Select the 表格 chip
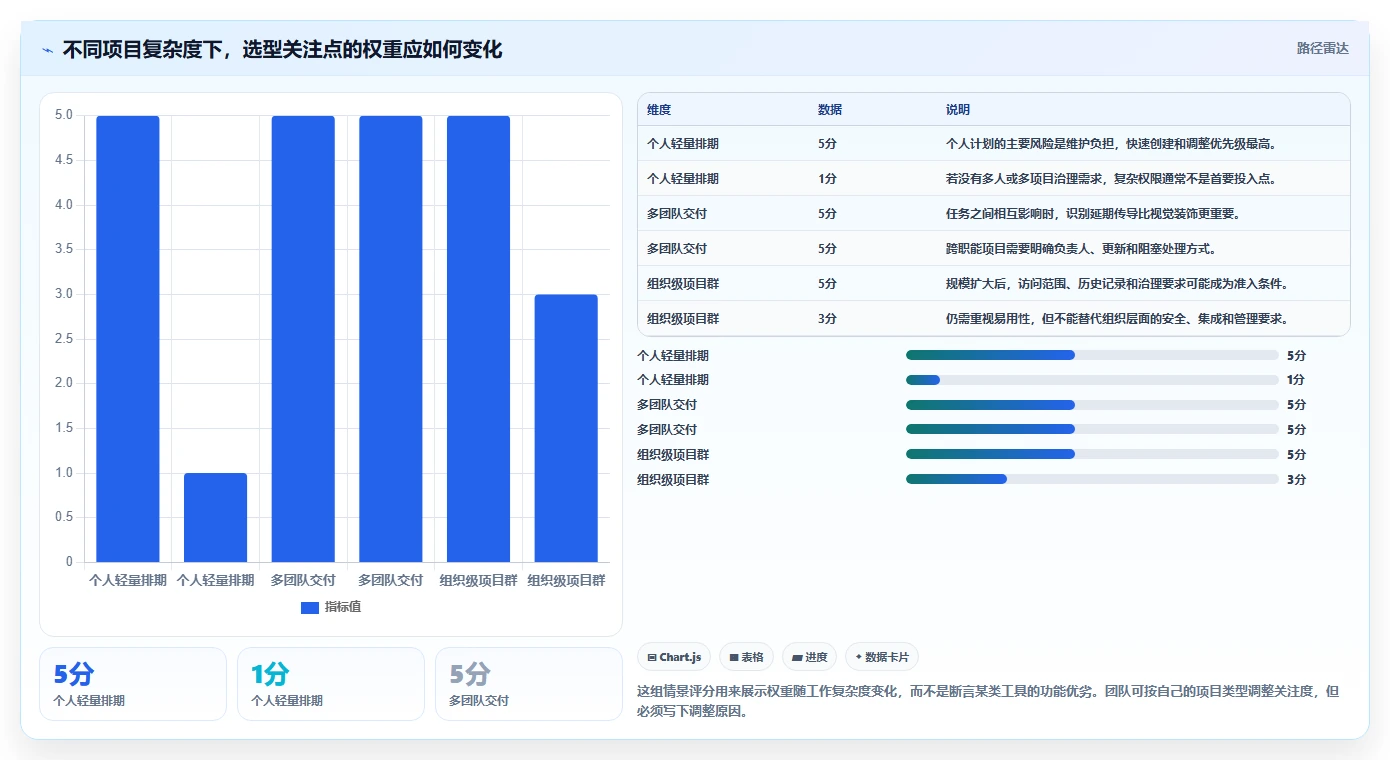 [x=746, y=657]
